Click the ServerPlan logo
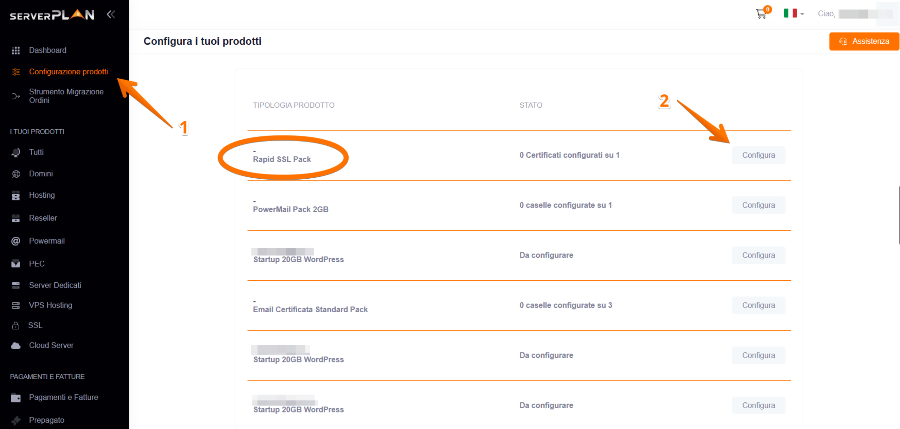Viewport: 900px width, 429px height. 52,15
